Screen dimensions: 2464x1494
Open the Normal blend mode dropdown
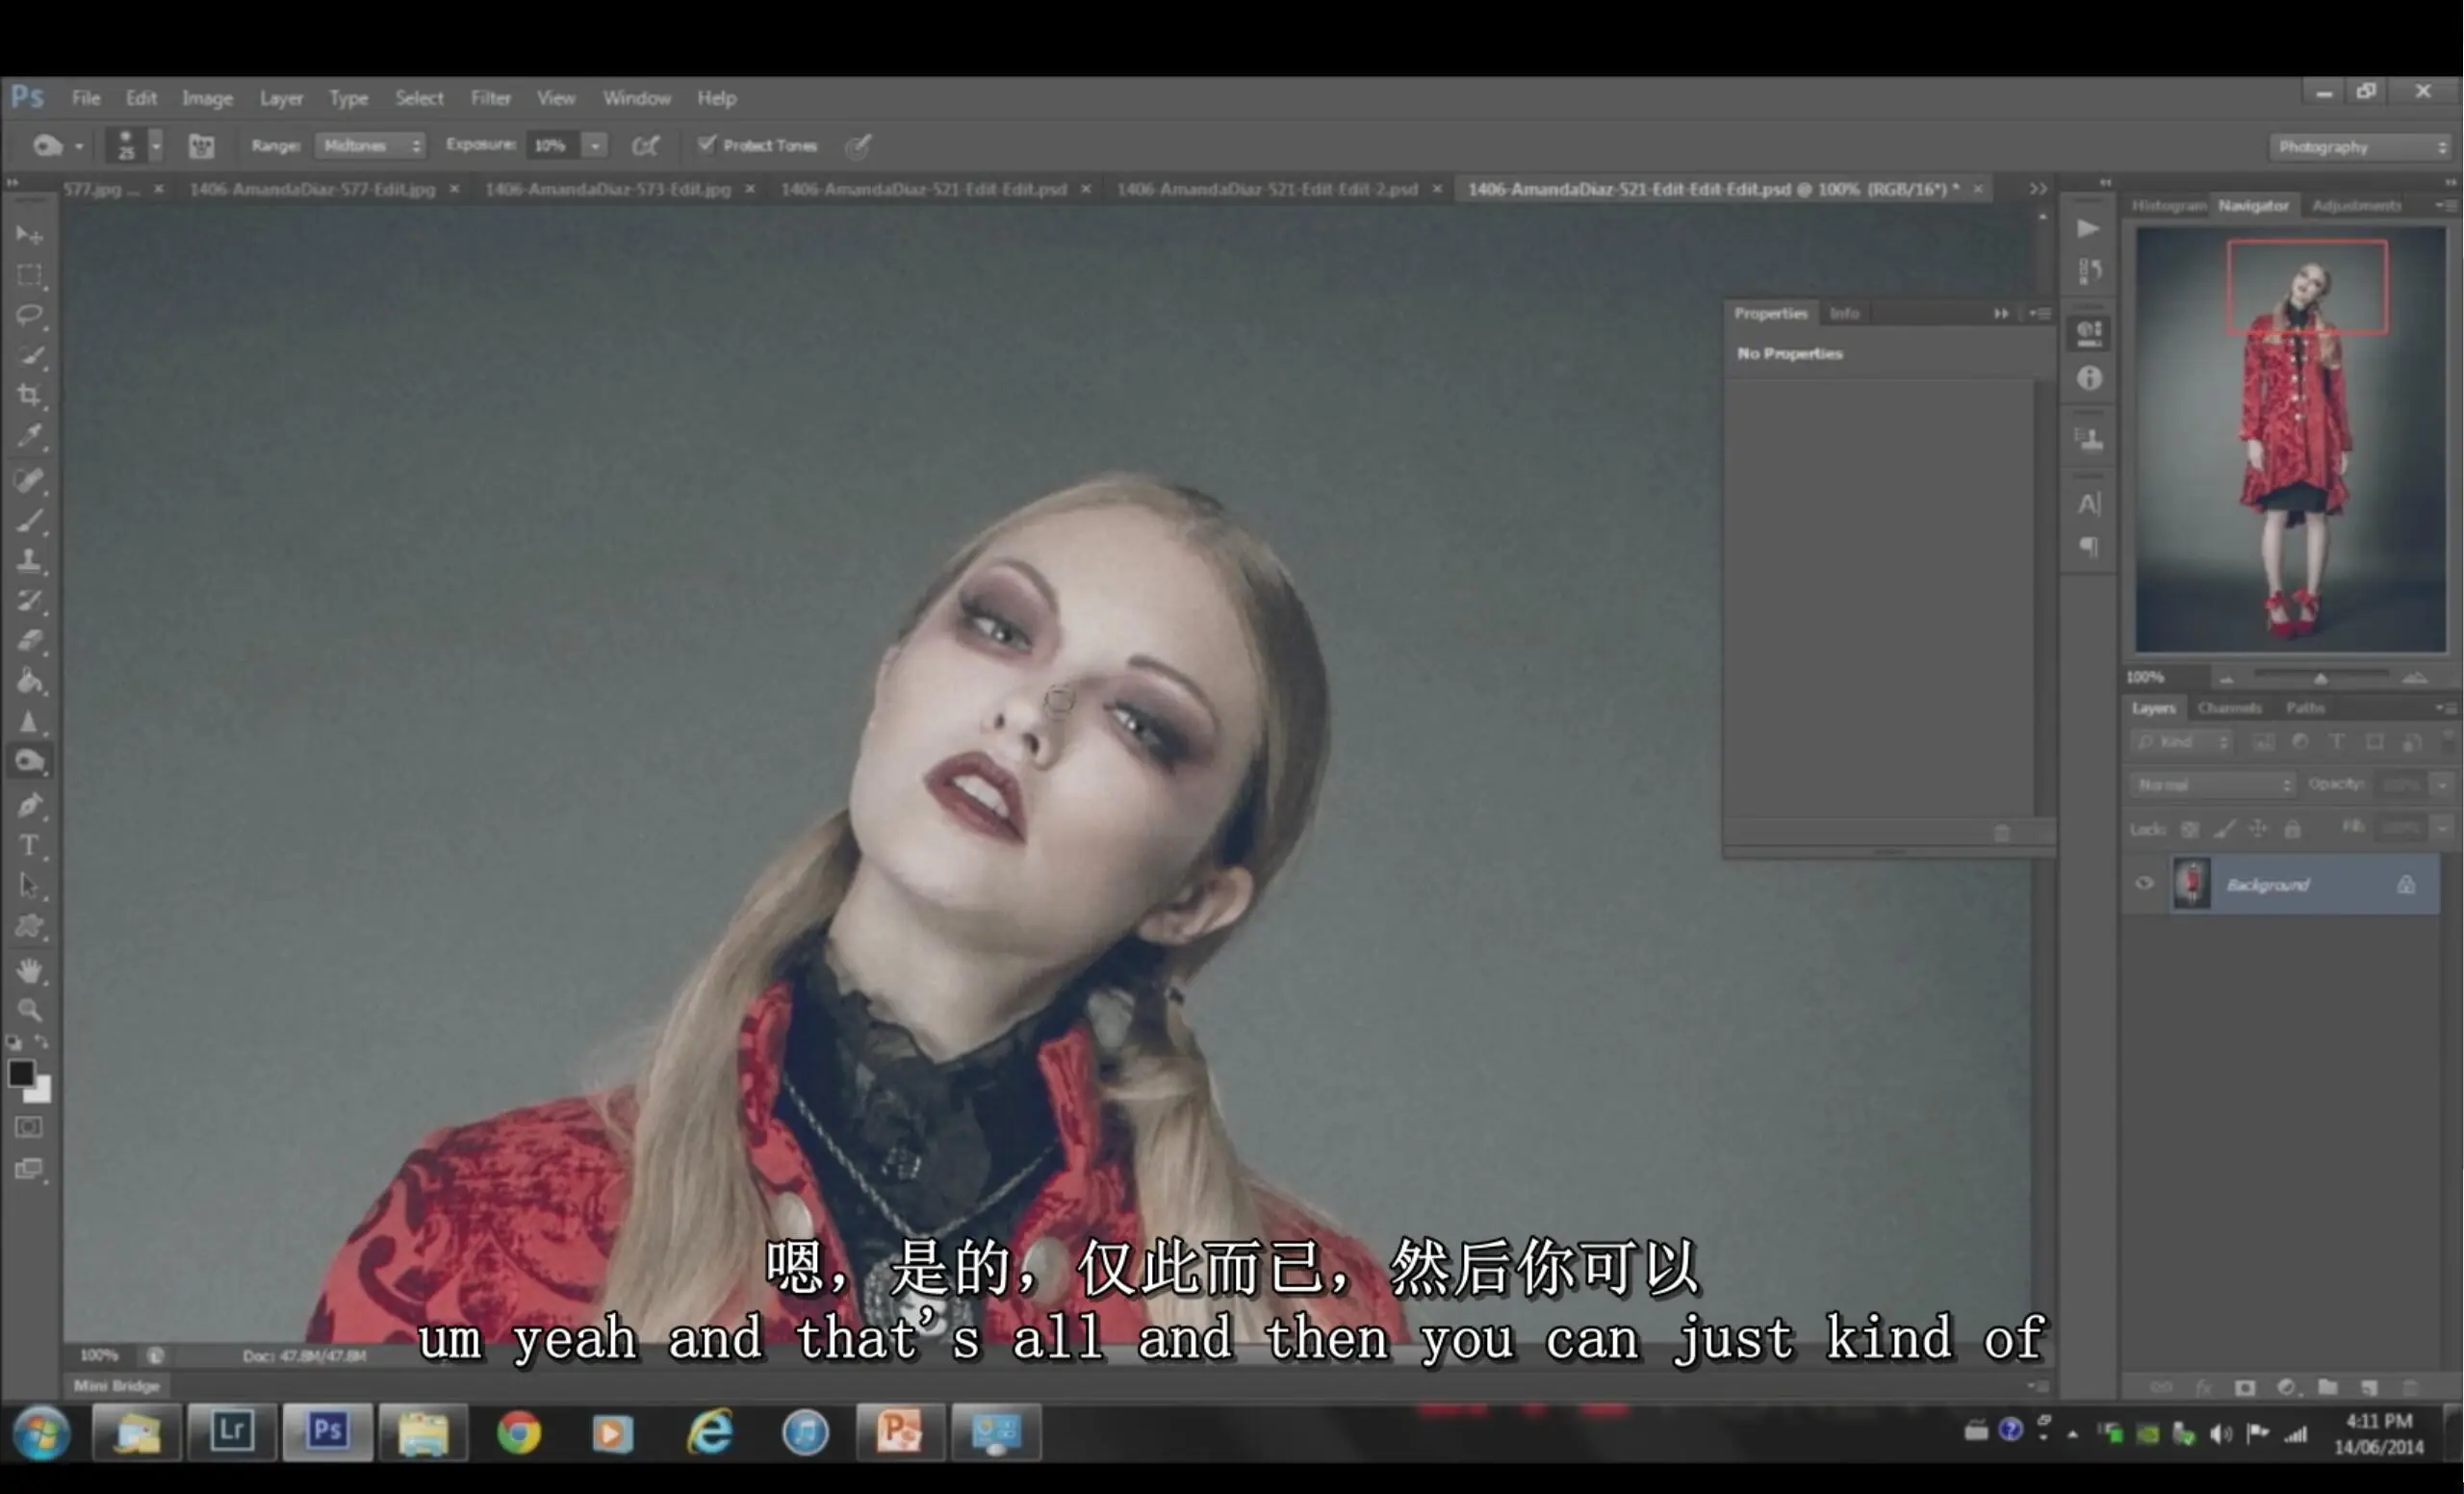point(2212,785)
